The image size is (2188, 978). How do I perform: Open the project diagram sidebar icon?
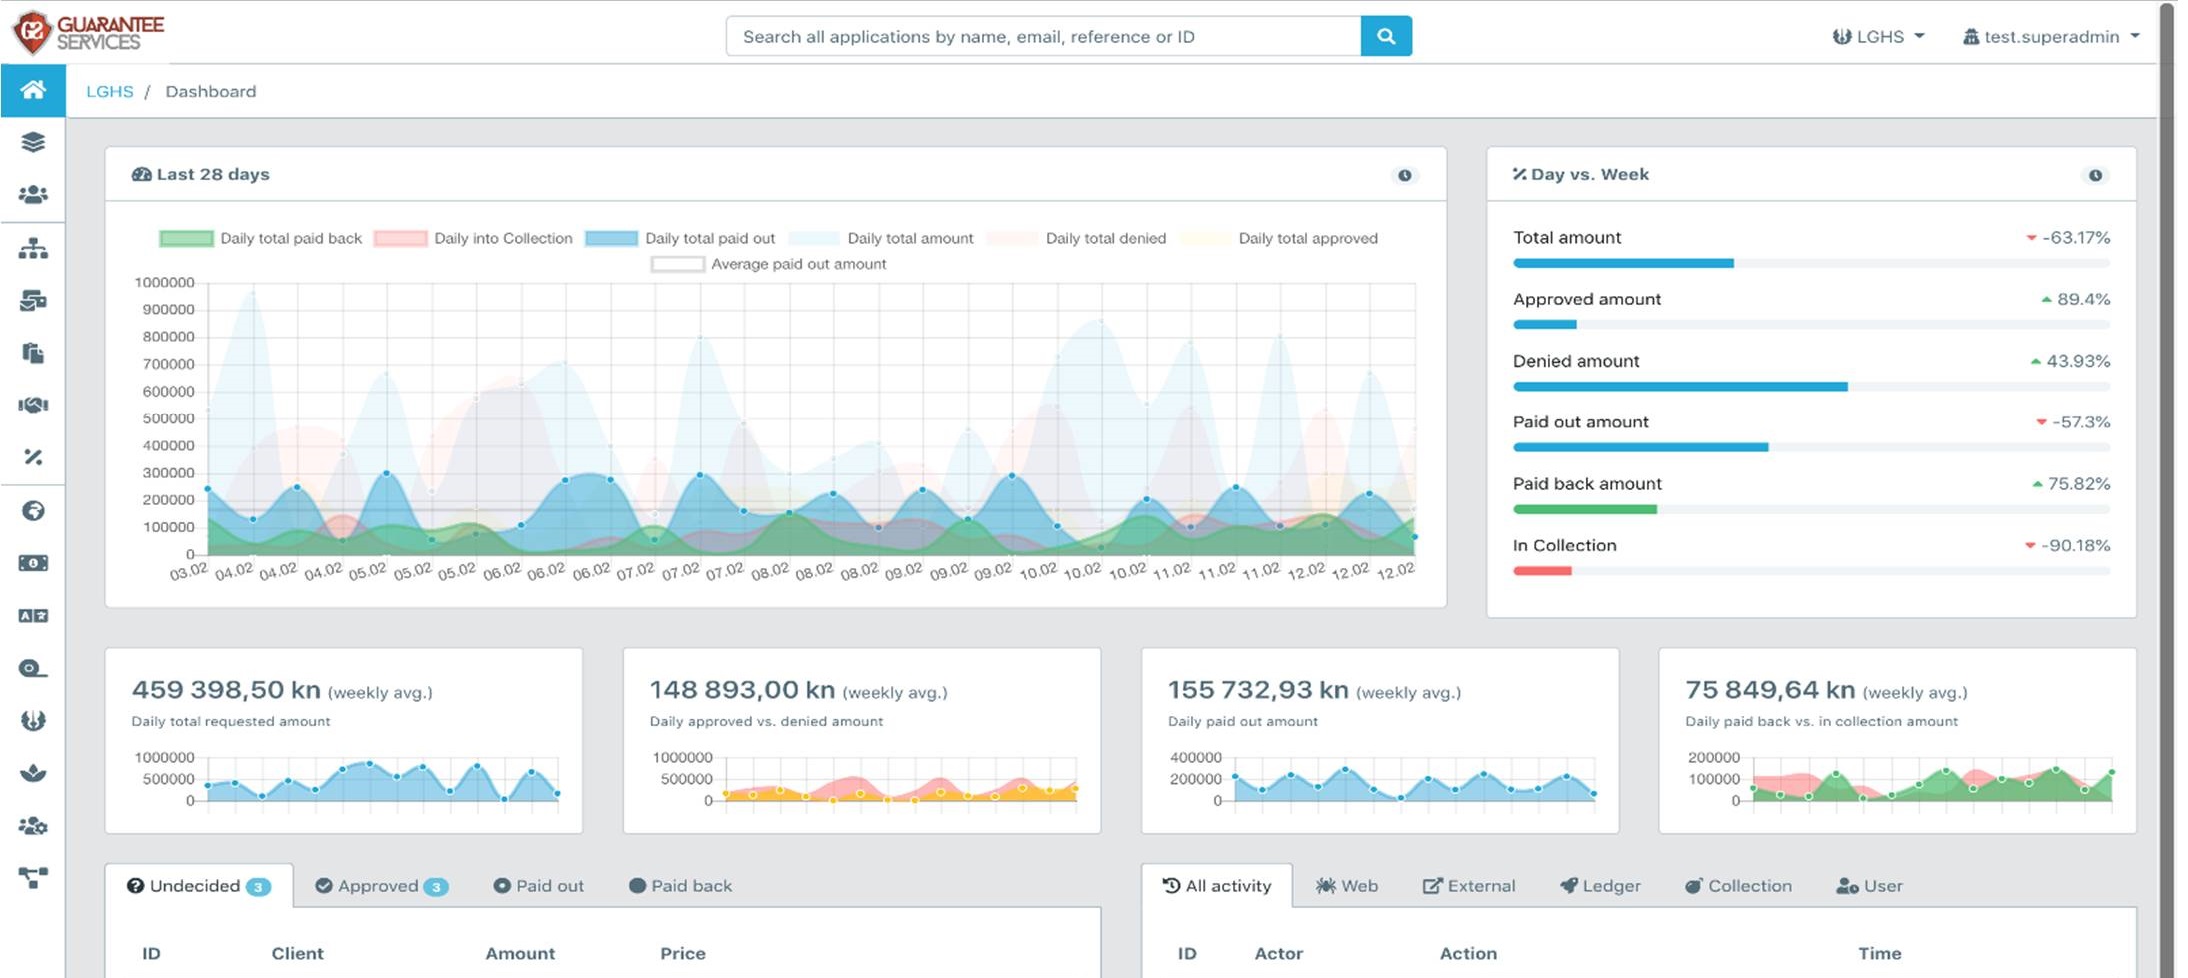pyautogui.click(x=33, y=878)
